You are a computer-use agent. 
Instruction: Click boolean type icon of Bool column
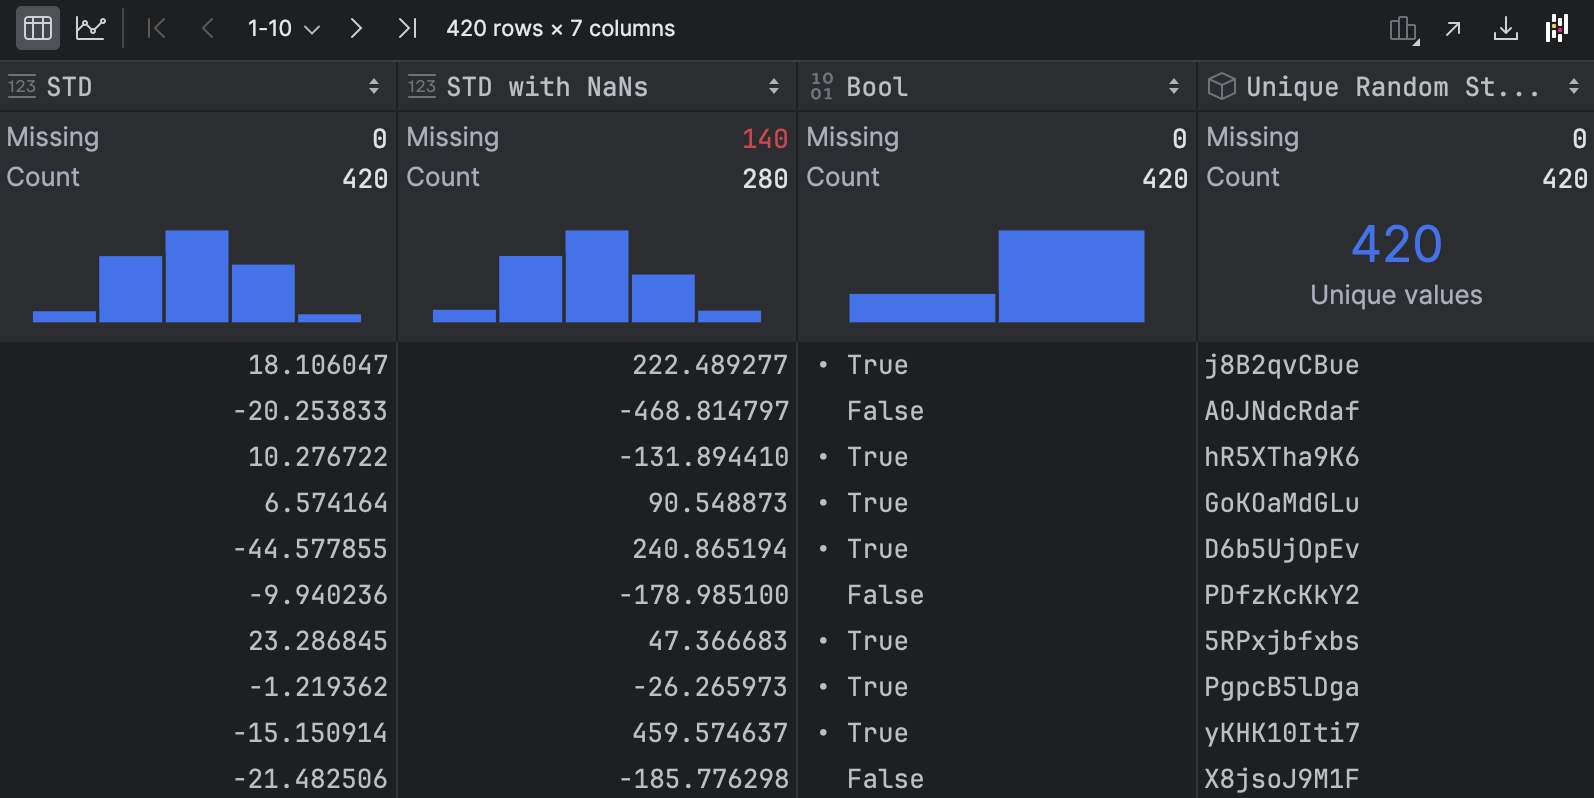(822, 87)
